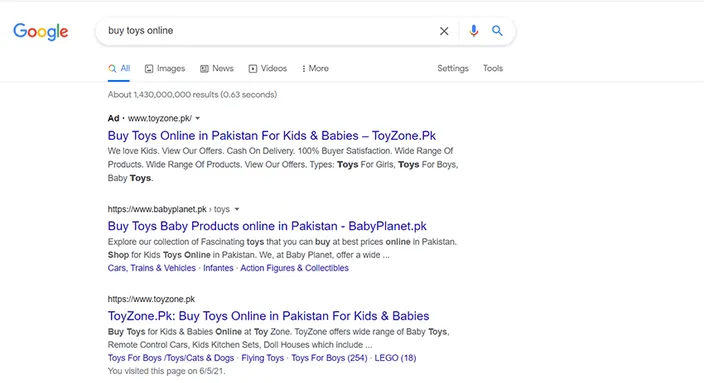Start voice search with microphone icon
This screenshot has width=704, height=383.
(x=474, y=31)
